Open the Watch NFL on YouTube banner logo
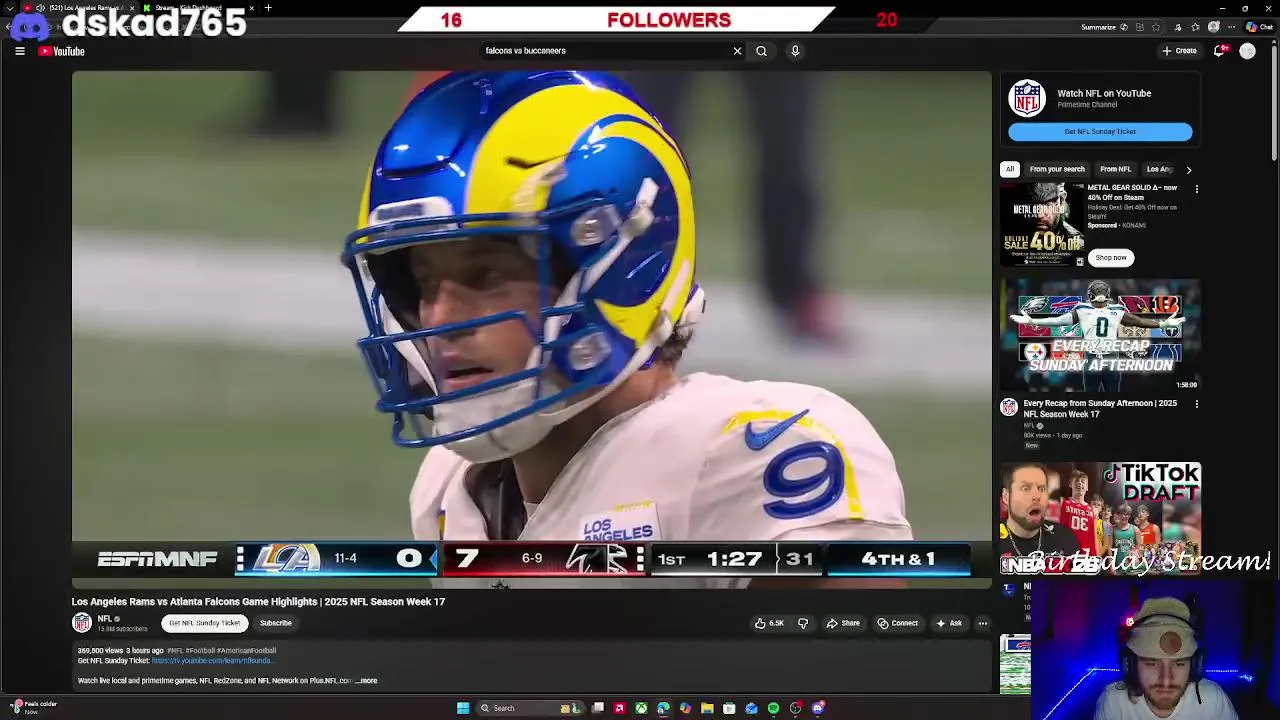 pos(1027,99)
